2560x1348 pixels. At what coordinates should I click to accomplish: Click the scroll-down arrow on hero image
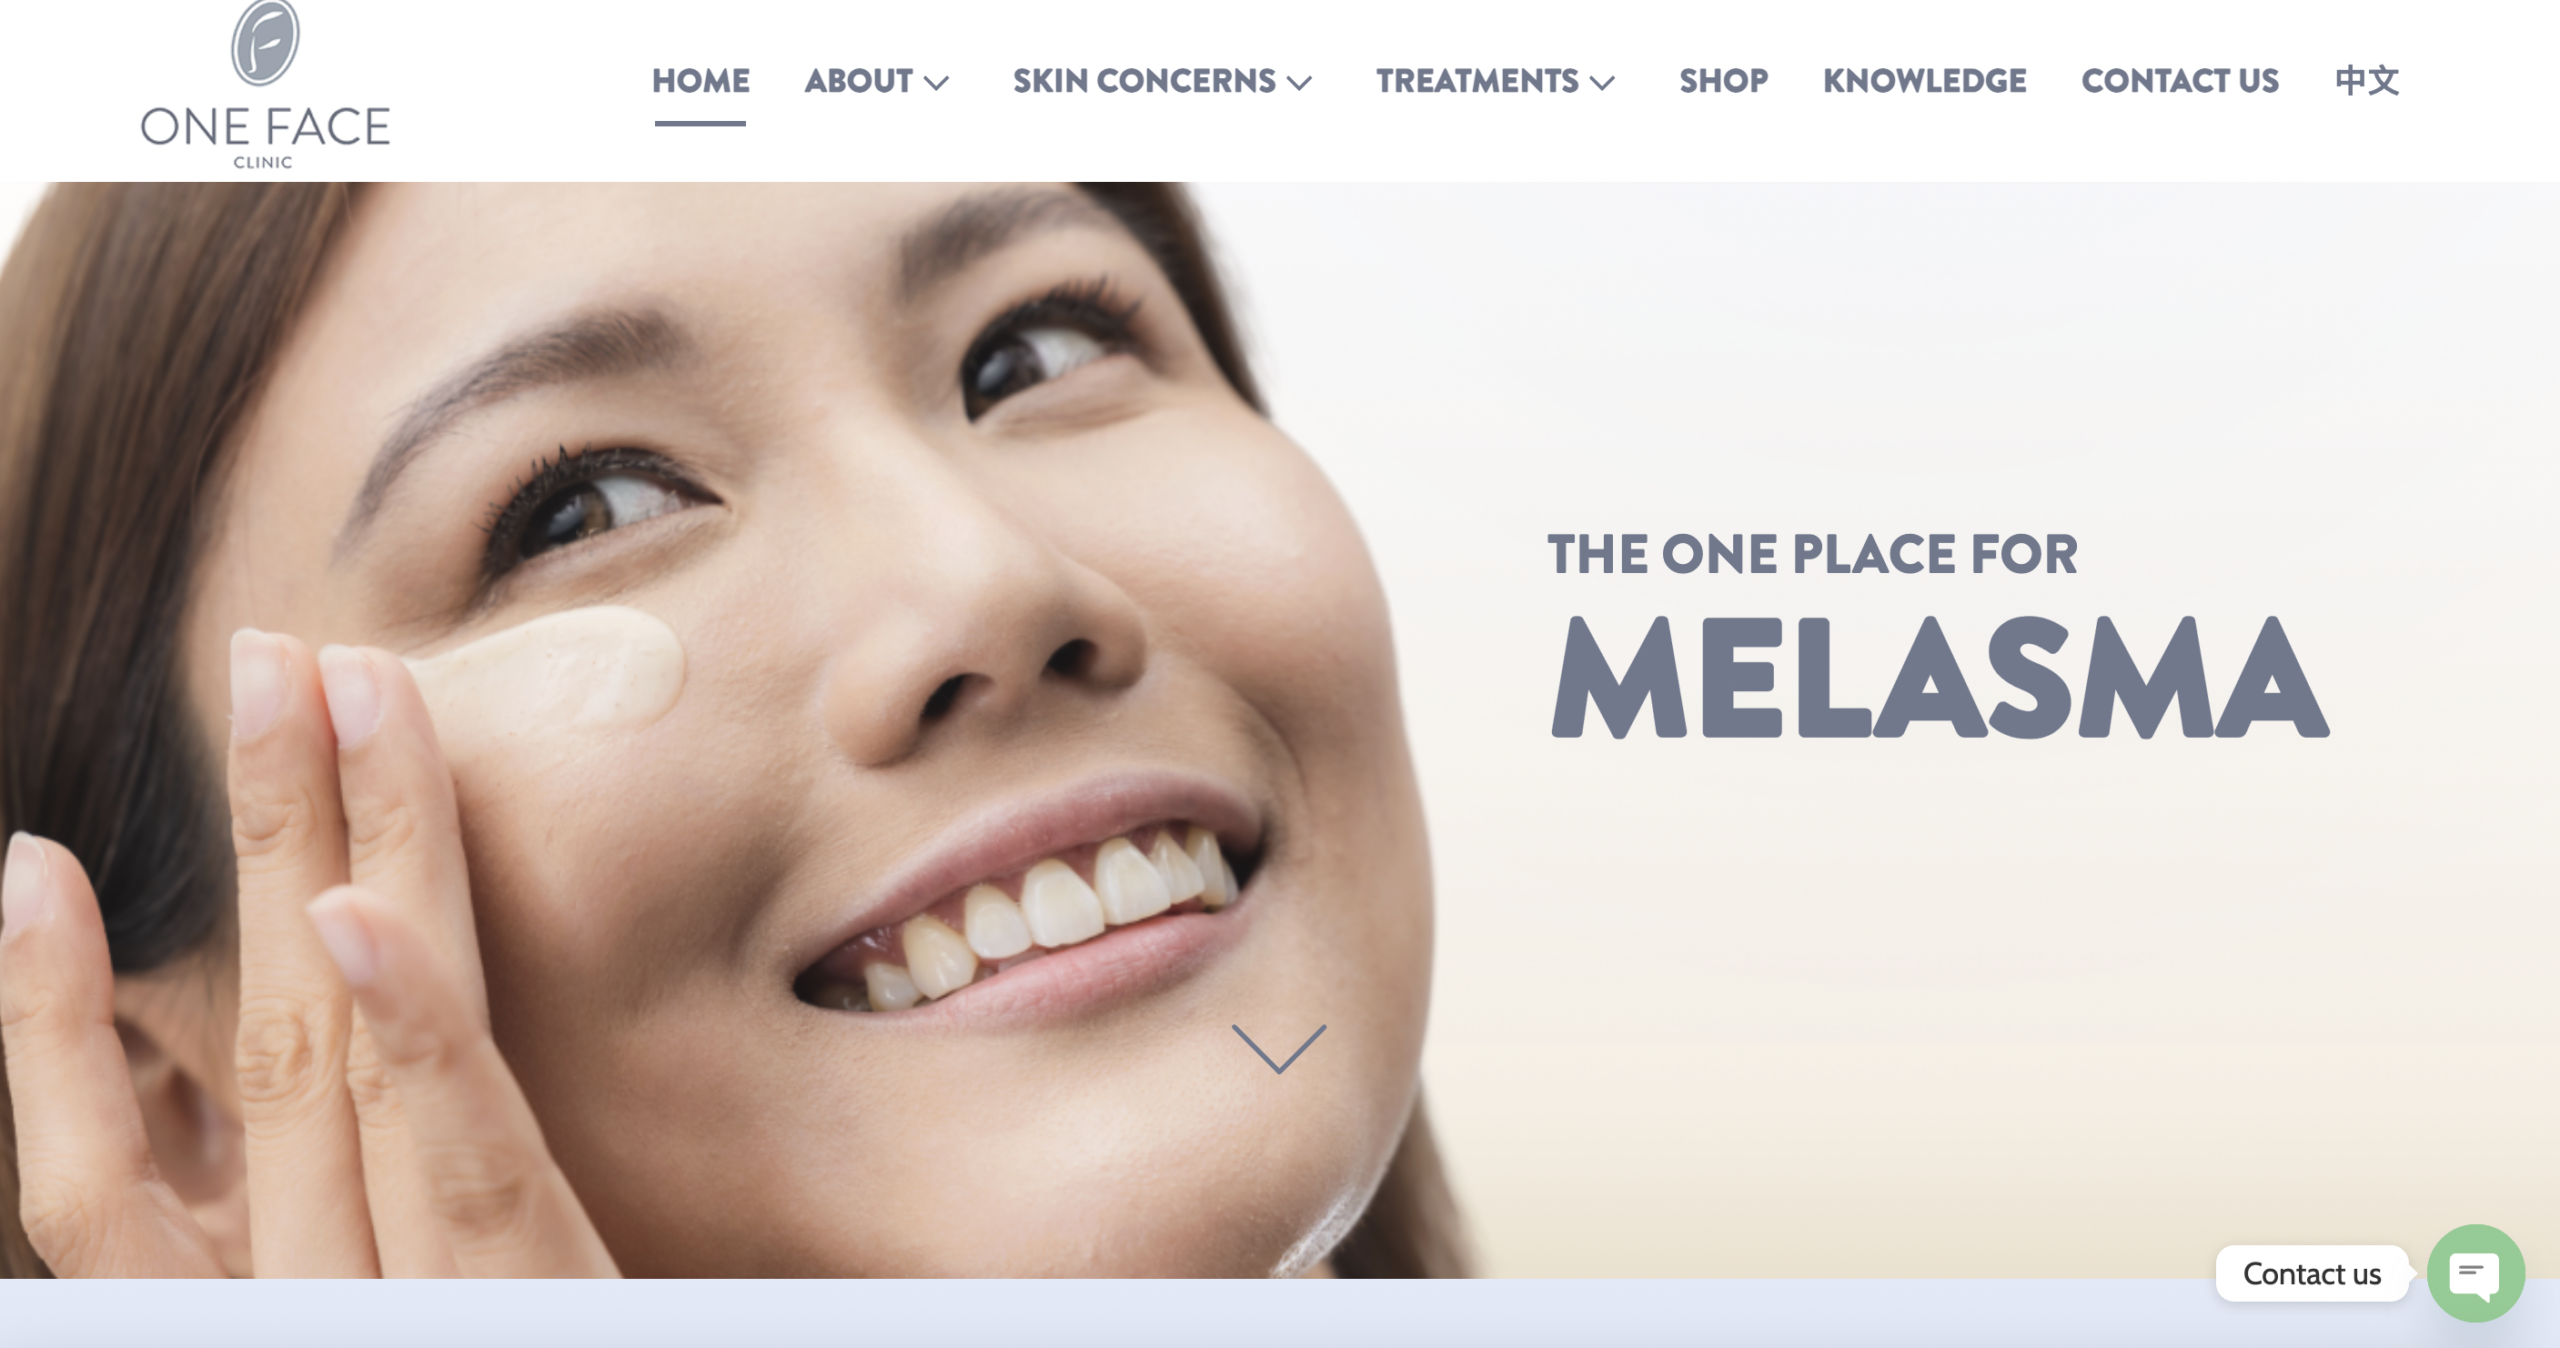pos(1279,1048)
